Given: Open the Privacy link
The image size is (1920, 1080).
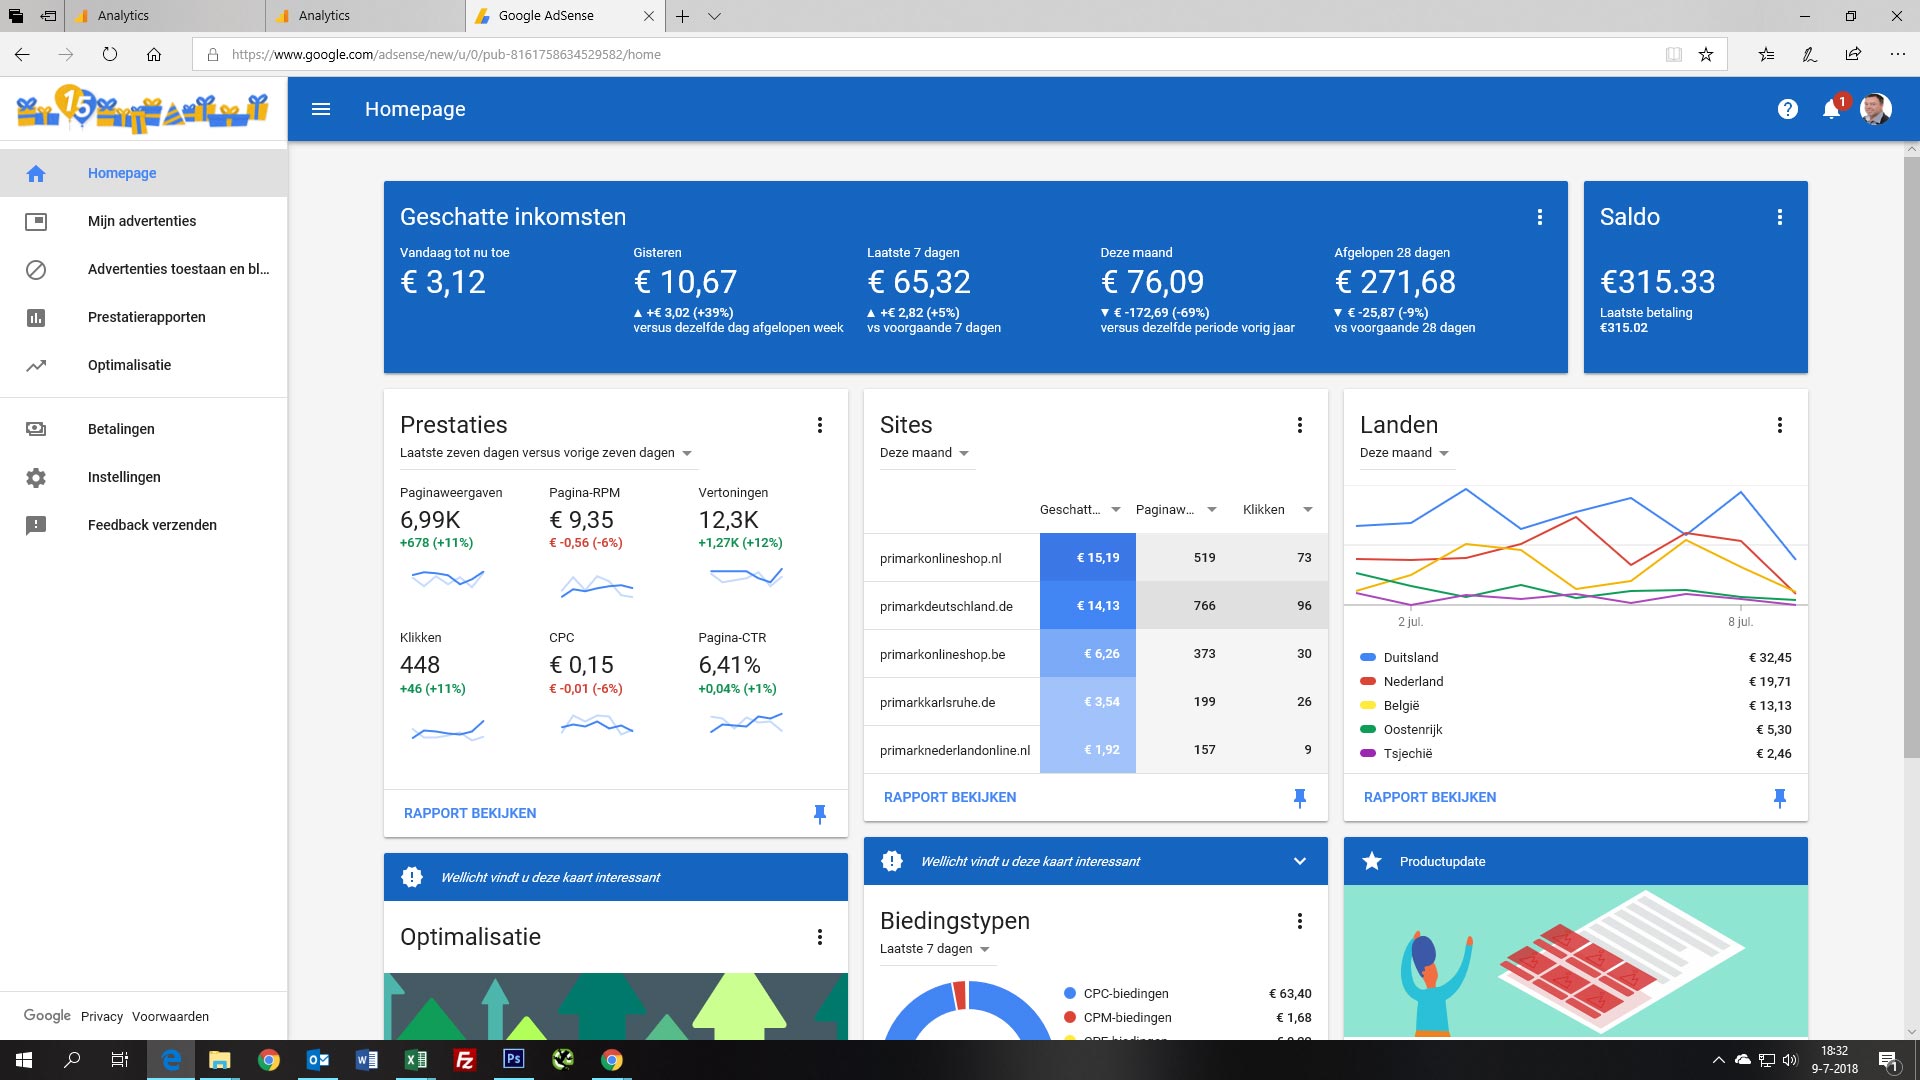Looking at the screenshot, I should coord(102,1017).
